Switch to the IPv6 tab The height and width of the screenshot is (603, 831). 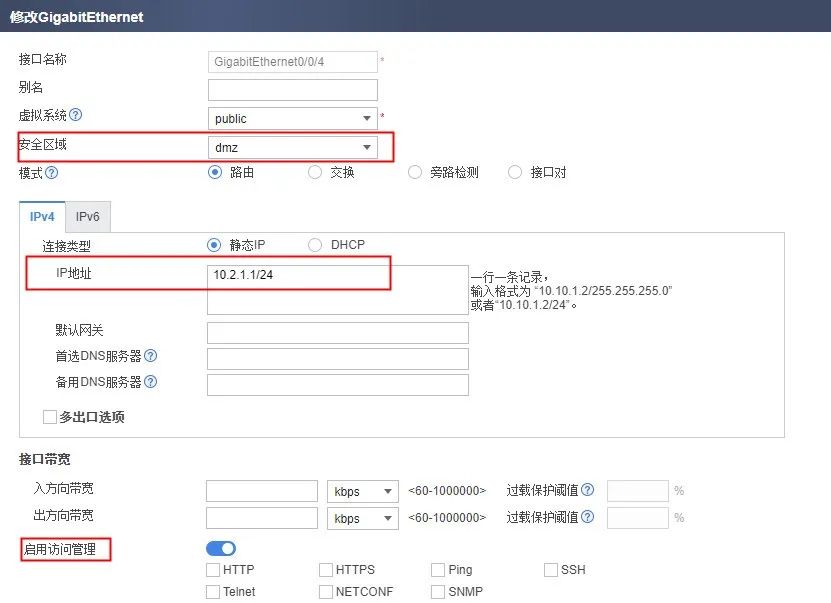point(87,217)
